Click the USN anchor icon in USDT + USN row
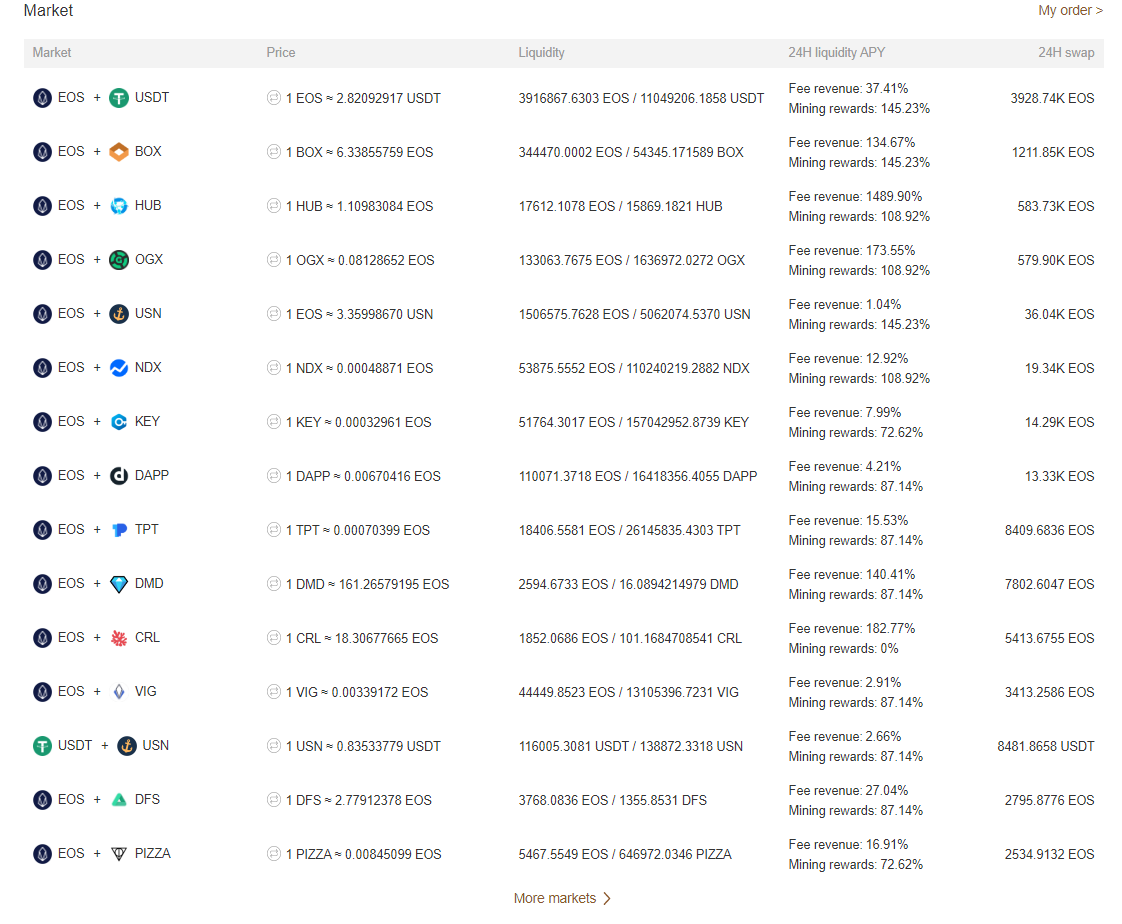This screenshot has width=1122, height=924. point(127,746)
